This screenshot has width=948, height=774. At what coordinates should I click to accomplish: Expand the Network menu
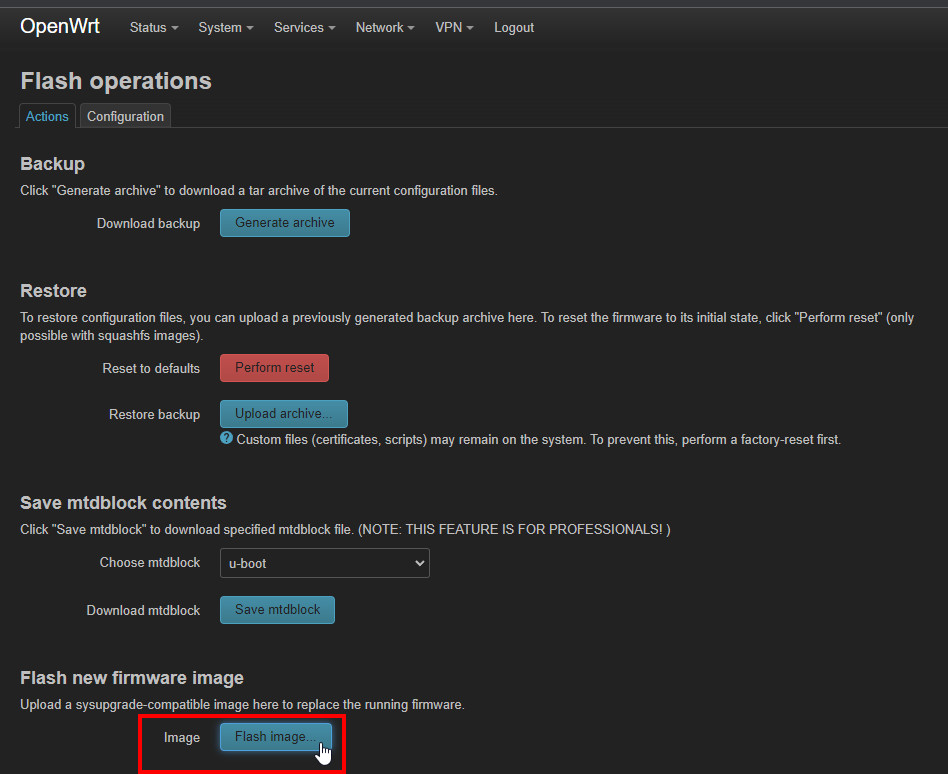click(385, 28)
